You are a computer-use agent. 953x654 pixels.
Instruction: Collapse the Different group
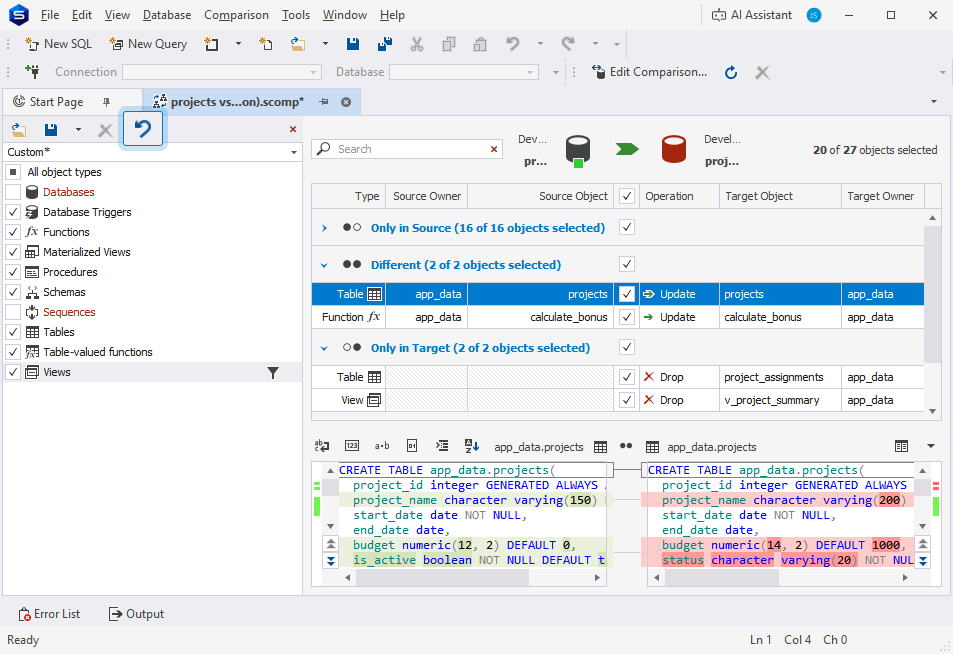coord(324,265)
